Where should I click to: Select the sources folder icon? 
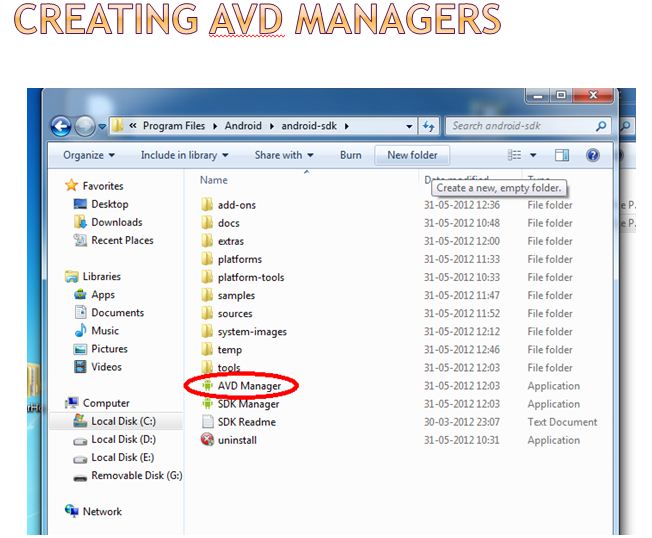(x=207, y=313)
